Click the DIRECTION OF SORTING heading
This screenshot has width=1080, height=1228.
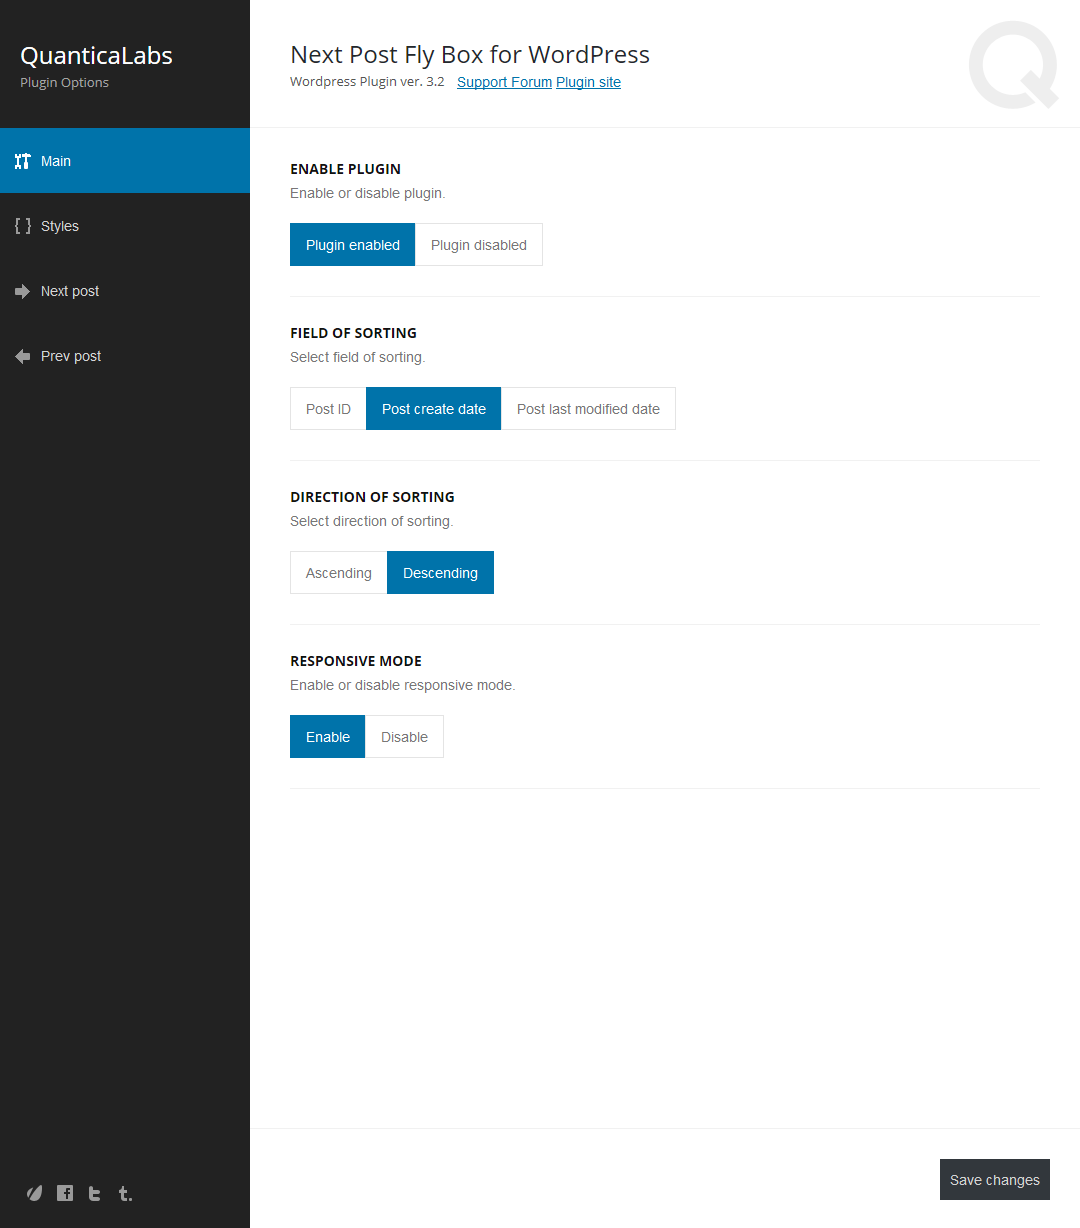(372, 497)
